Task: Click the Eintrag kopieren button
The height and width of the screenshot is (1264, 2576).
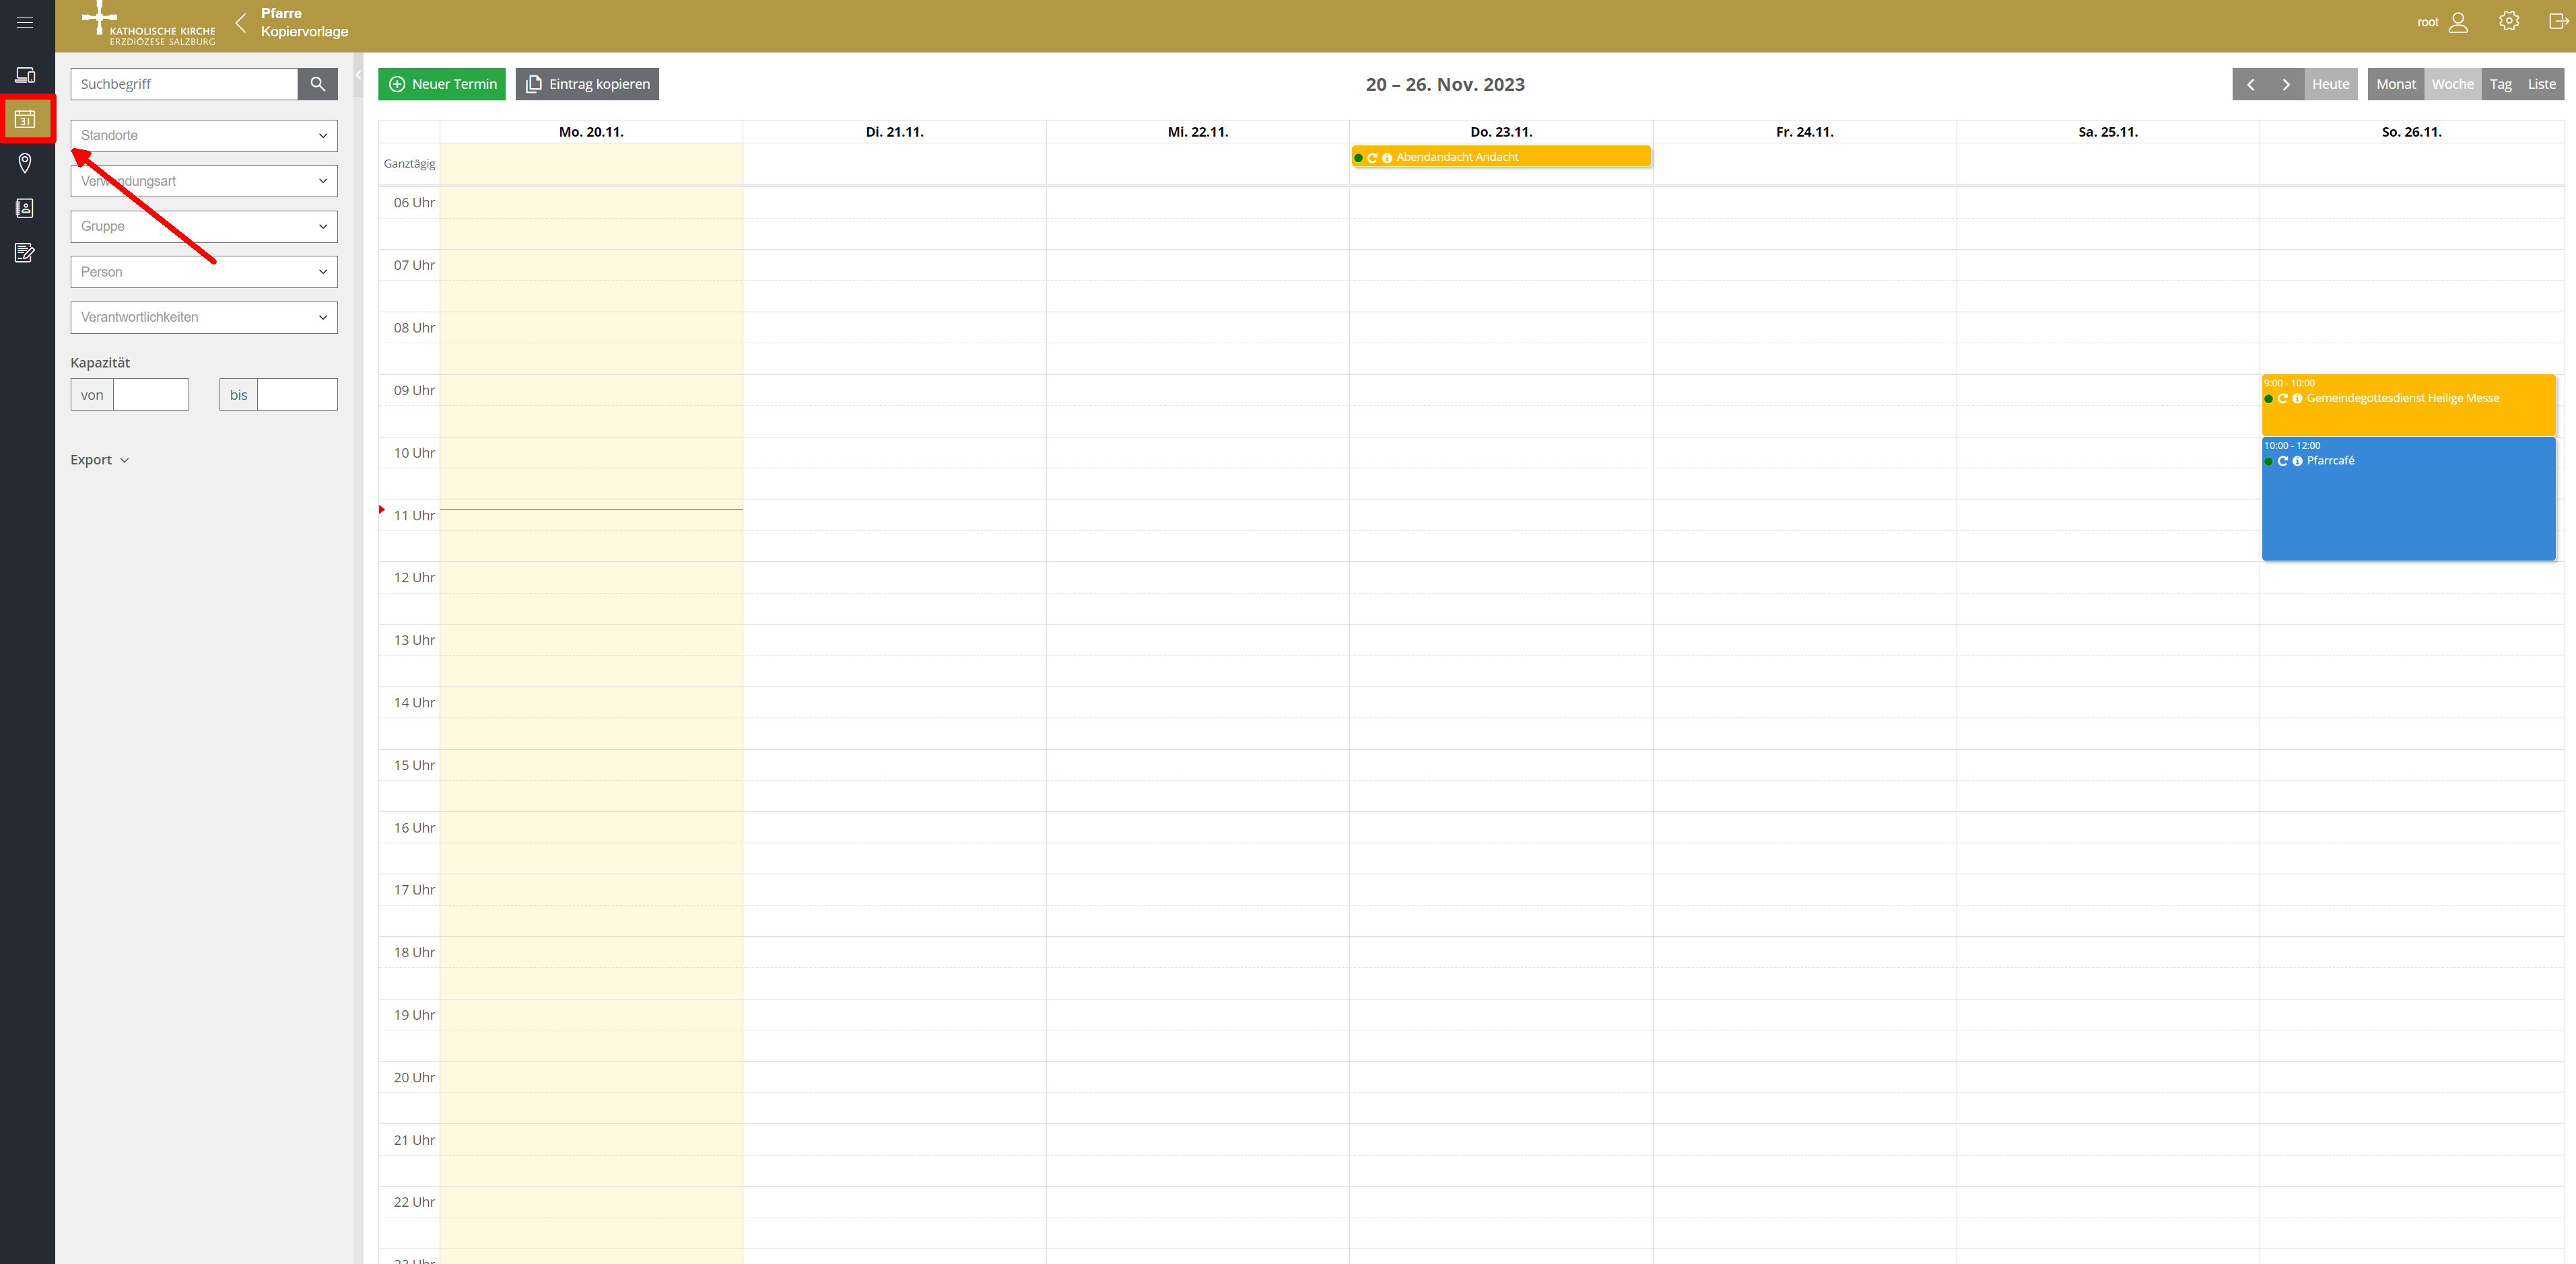Action: coord(587,84)
